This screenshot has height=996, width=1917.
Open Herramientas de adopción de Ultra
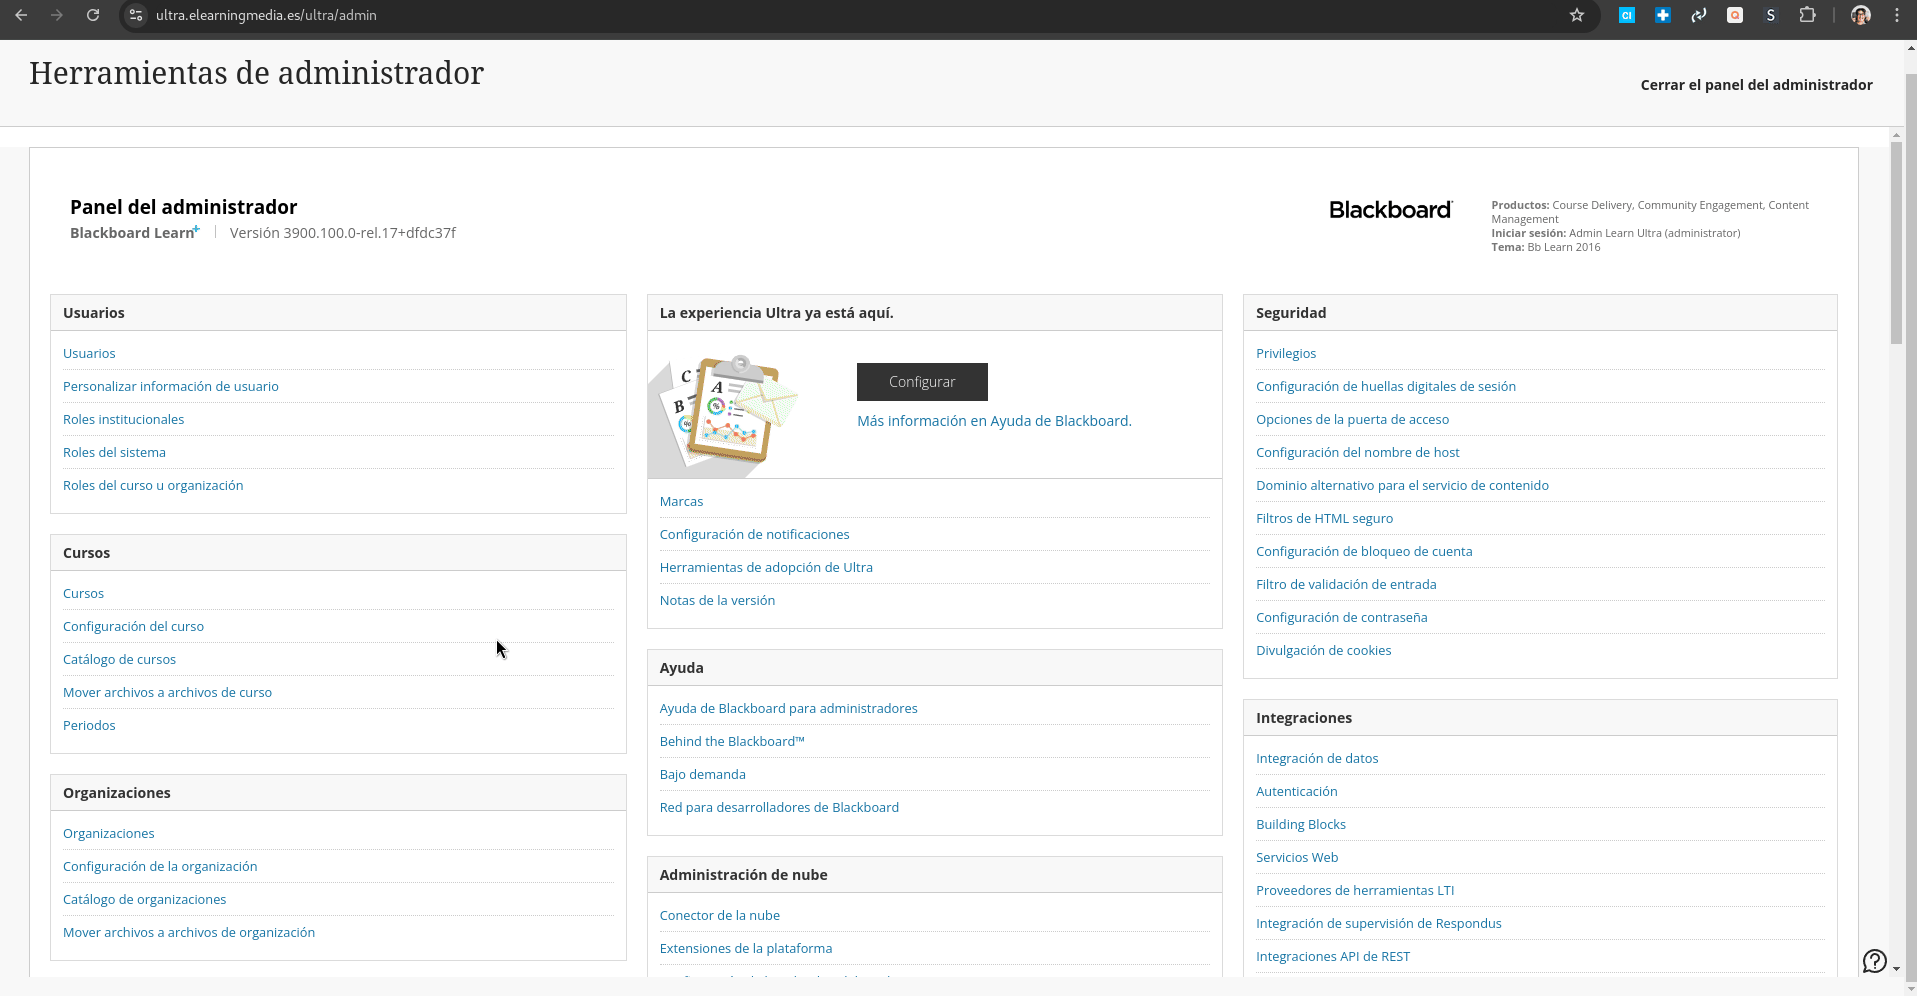click(x=766, y=567)
